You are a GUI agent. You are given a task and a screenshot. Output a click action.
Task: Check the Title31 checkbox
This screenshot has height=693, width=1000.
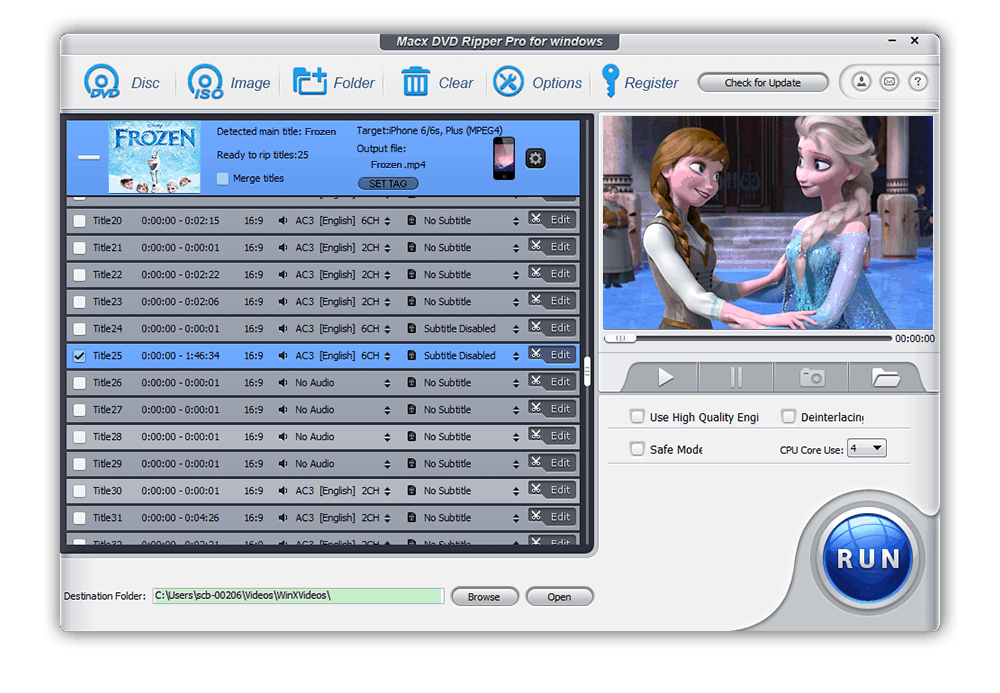[x=79, y=518]
